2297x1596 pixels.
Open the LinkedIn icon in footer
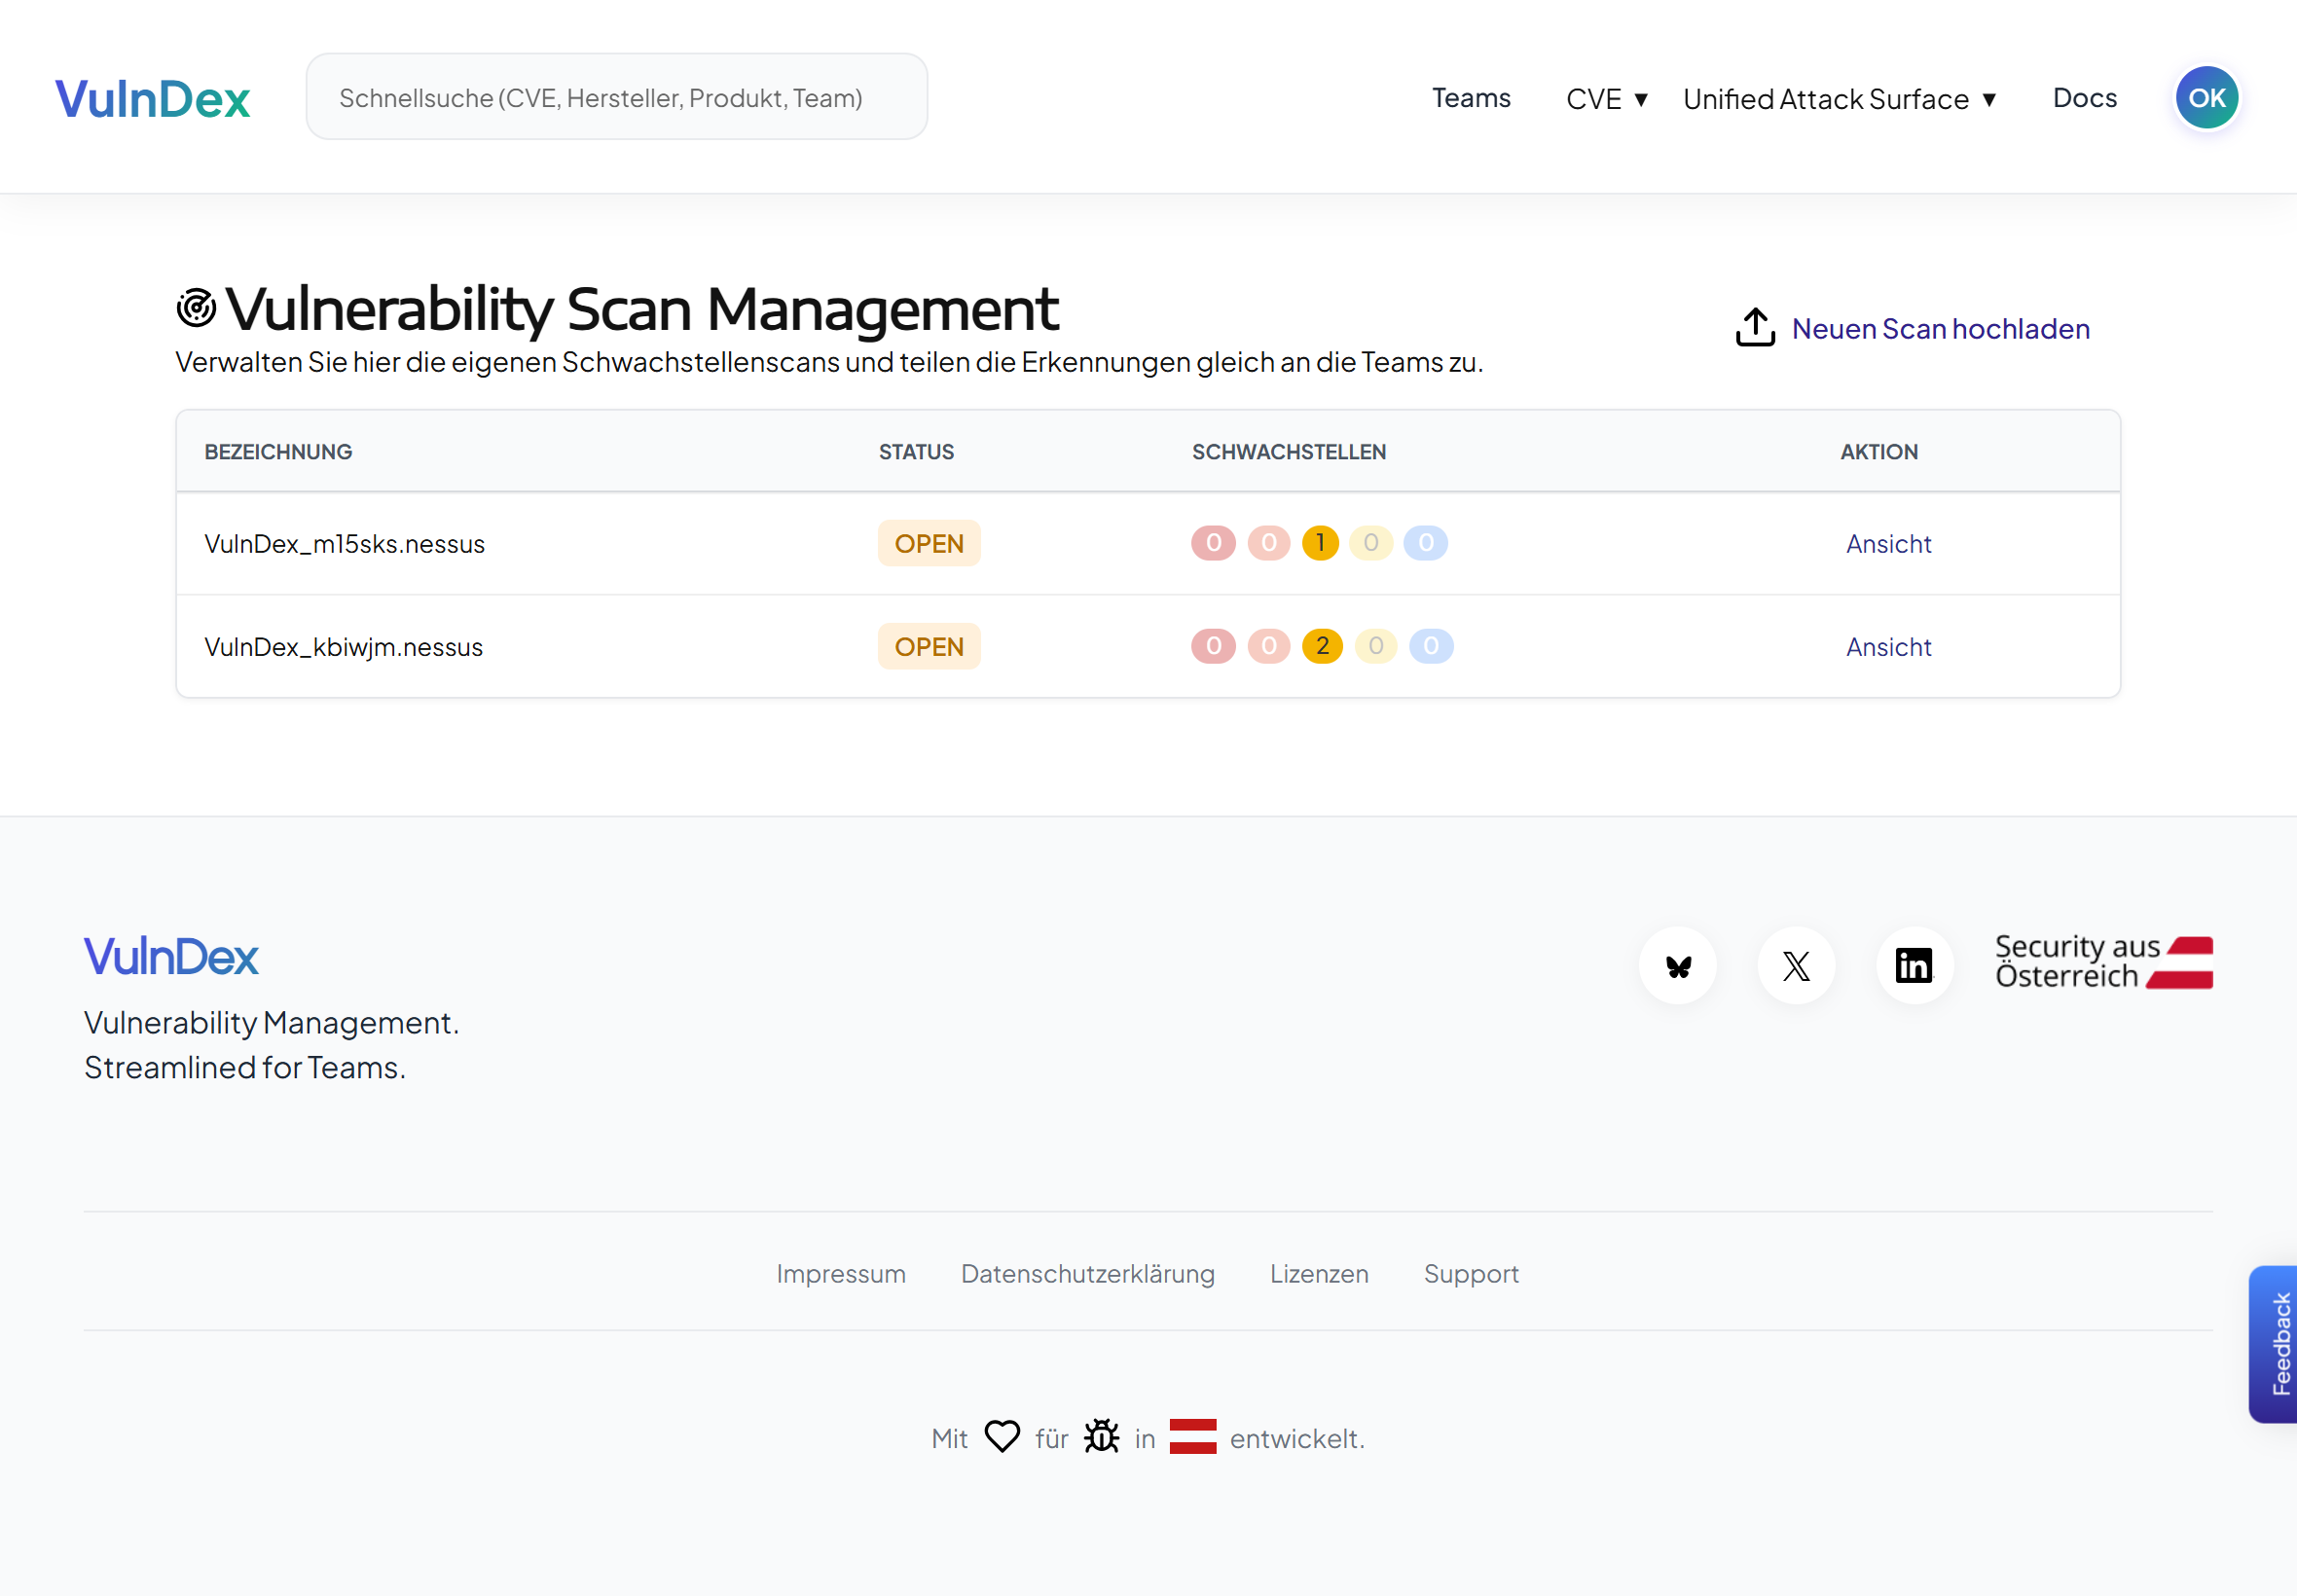click(1914, 966)
